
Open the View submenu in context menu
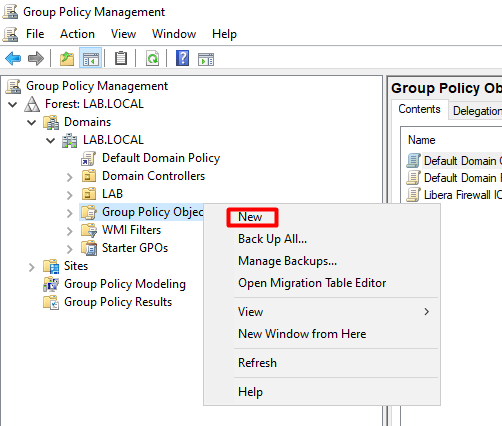click(322, 312)
